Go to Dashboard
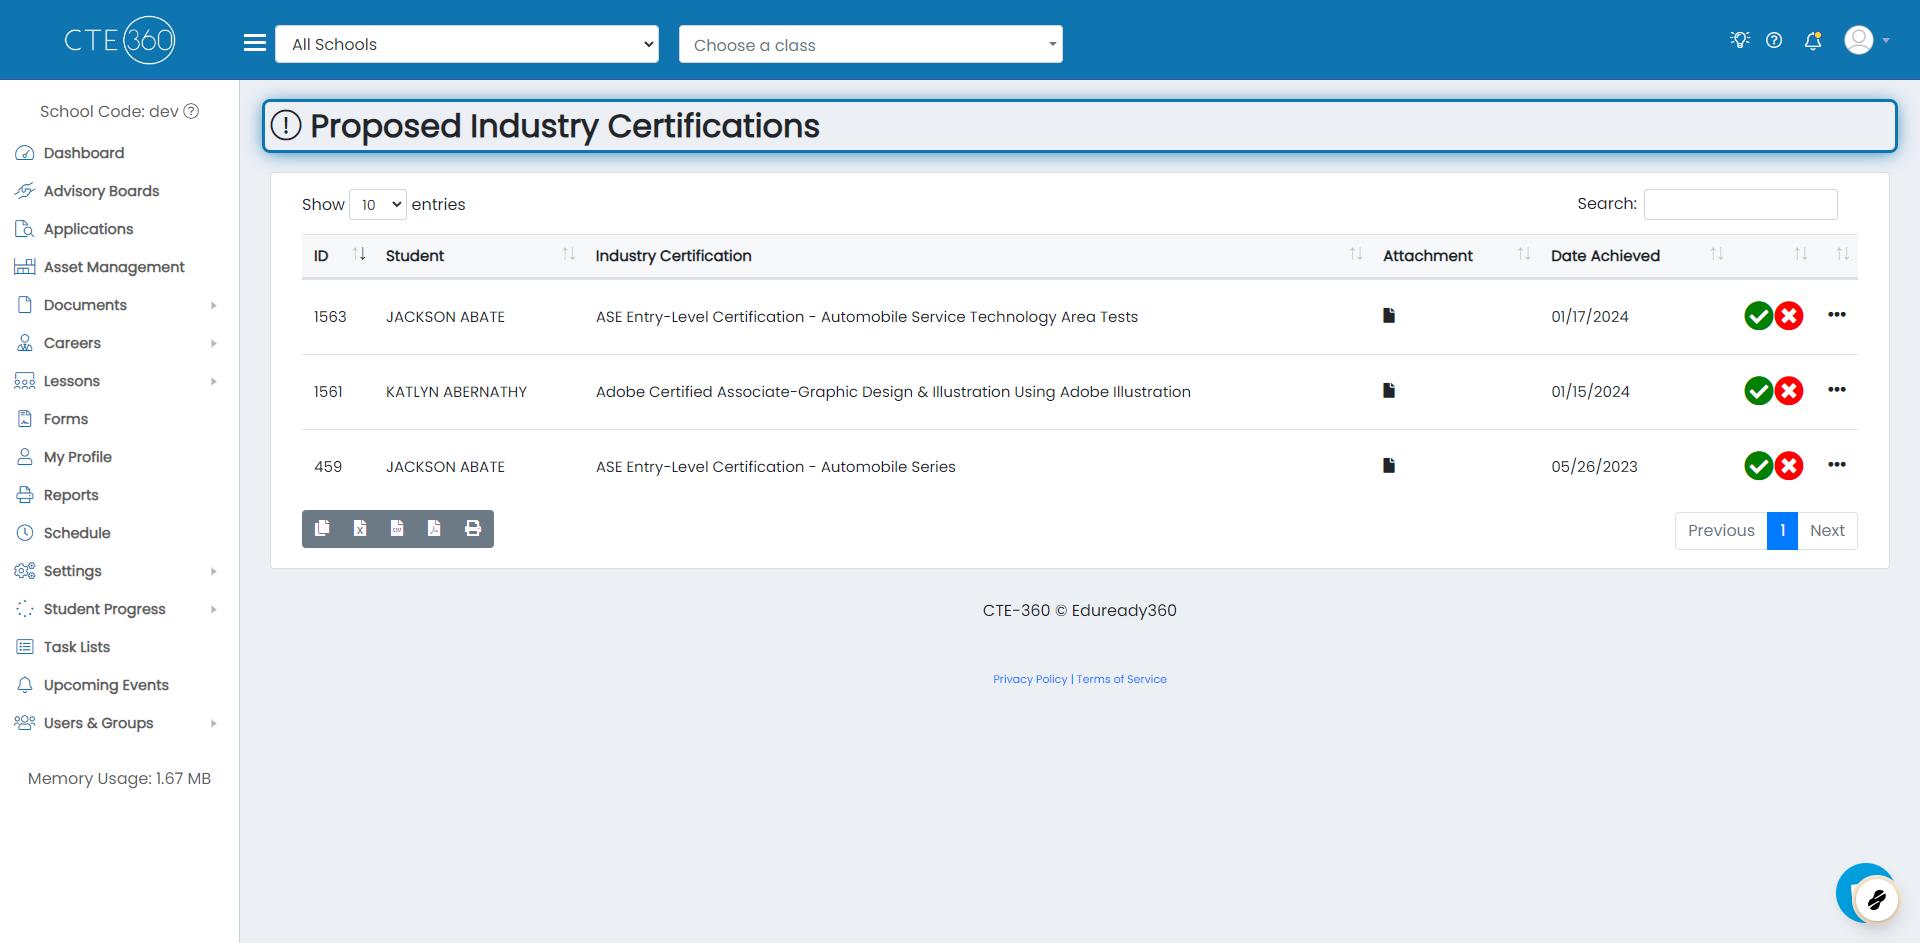This screenshot has height=943, width=1920. coord(84,153)
